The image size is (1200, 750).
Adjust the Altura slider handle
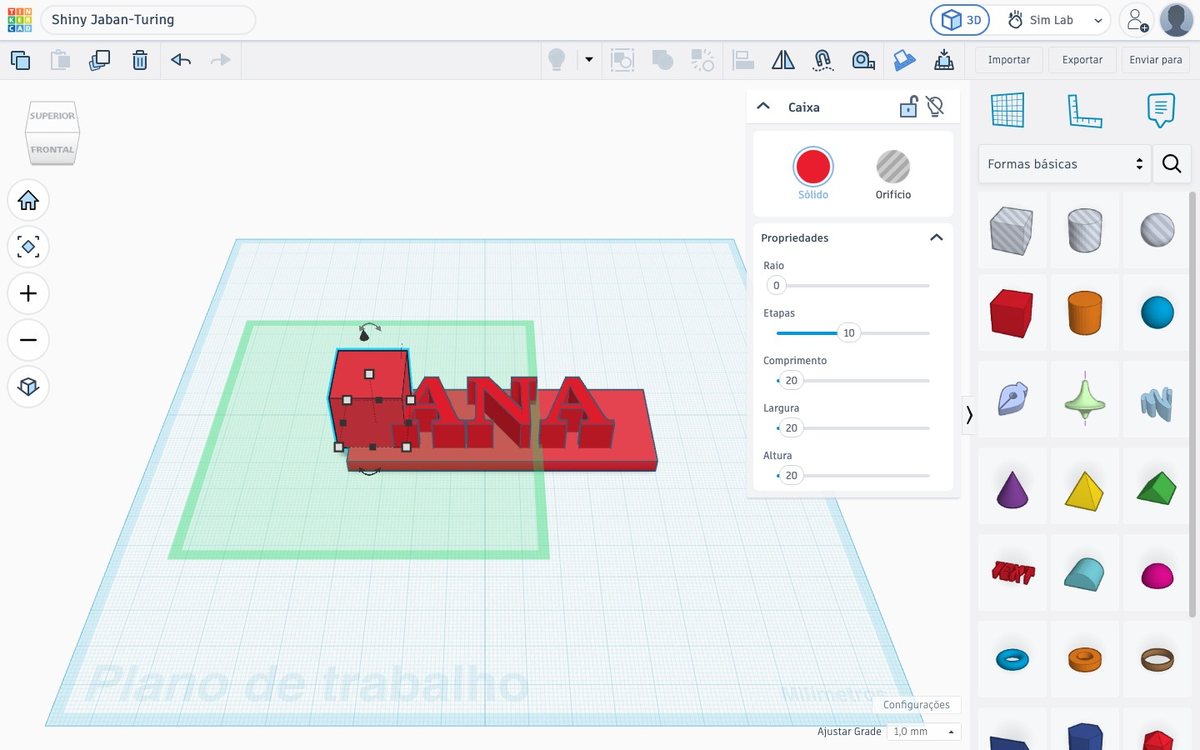coord(791,476)
